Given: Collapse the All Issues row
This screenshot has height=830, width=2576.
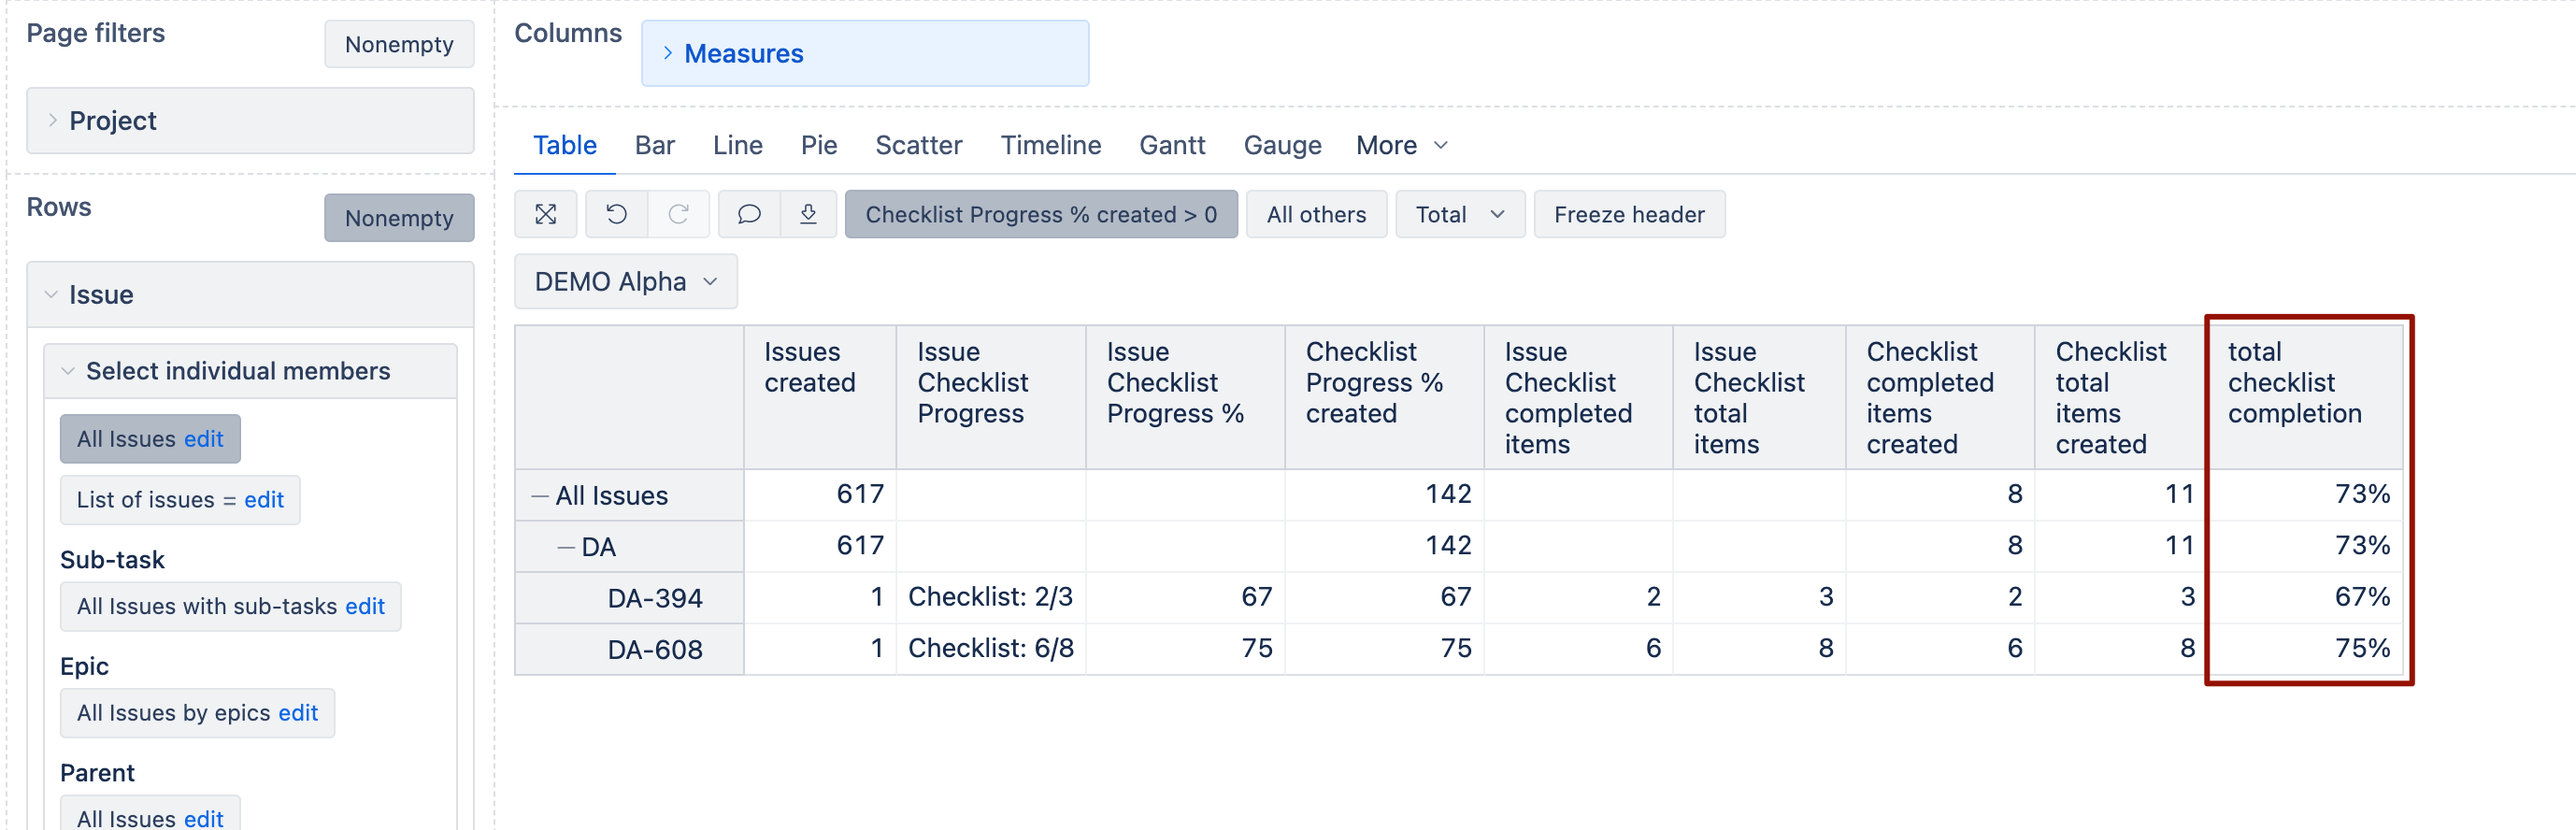Looking at the screenshot, I should tap(540, 496).
